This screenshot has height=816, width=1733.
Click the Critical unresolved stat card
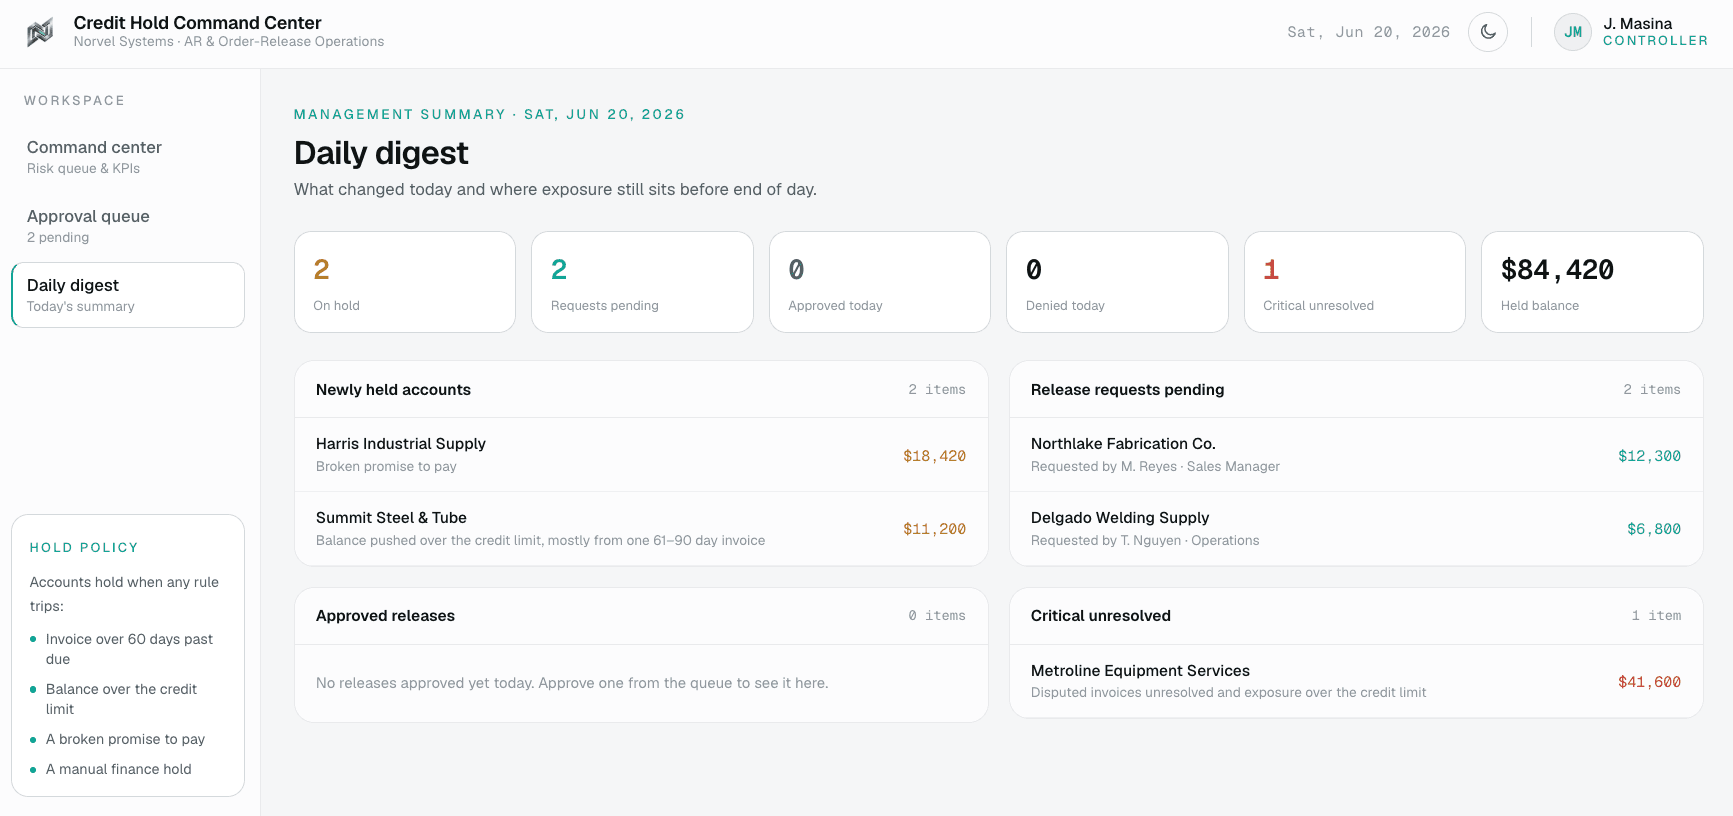[x=1355, y=282]
